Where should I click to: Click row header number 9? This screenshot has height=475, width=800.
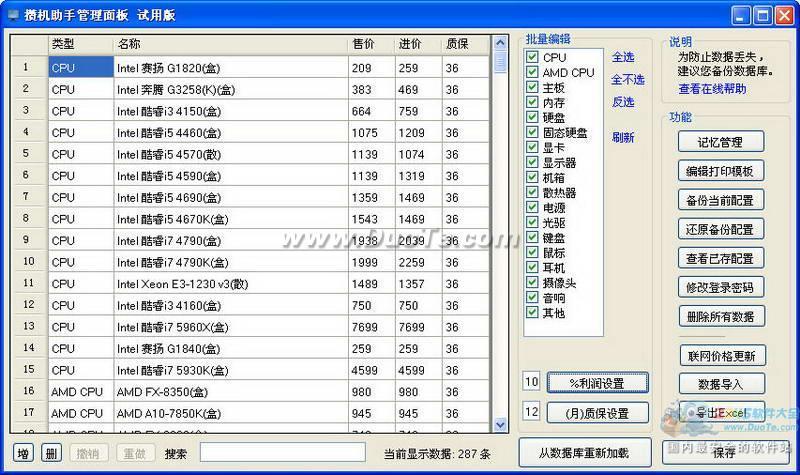click(30, 240)
